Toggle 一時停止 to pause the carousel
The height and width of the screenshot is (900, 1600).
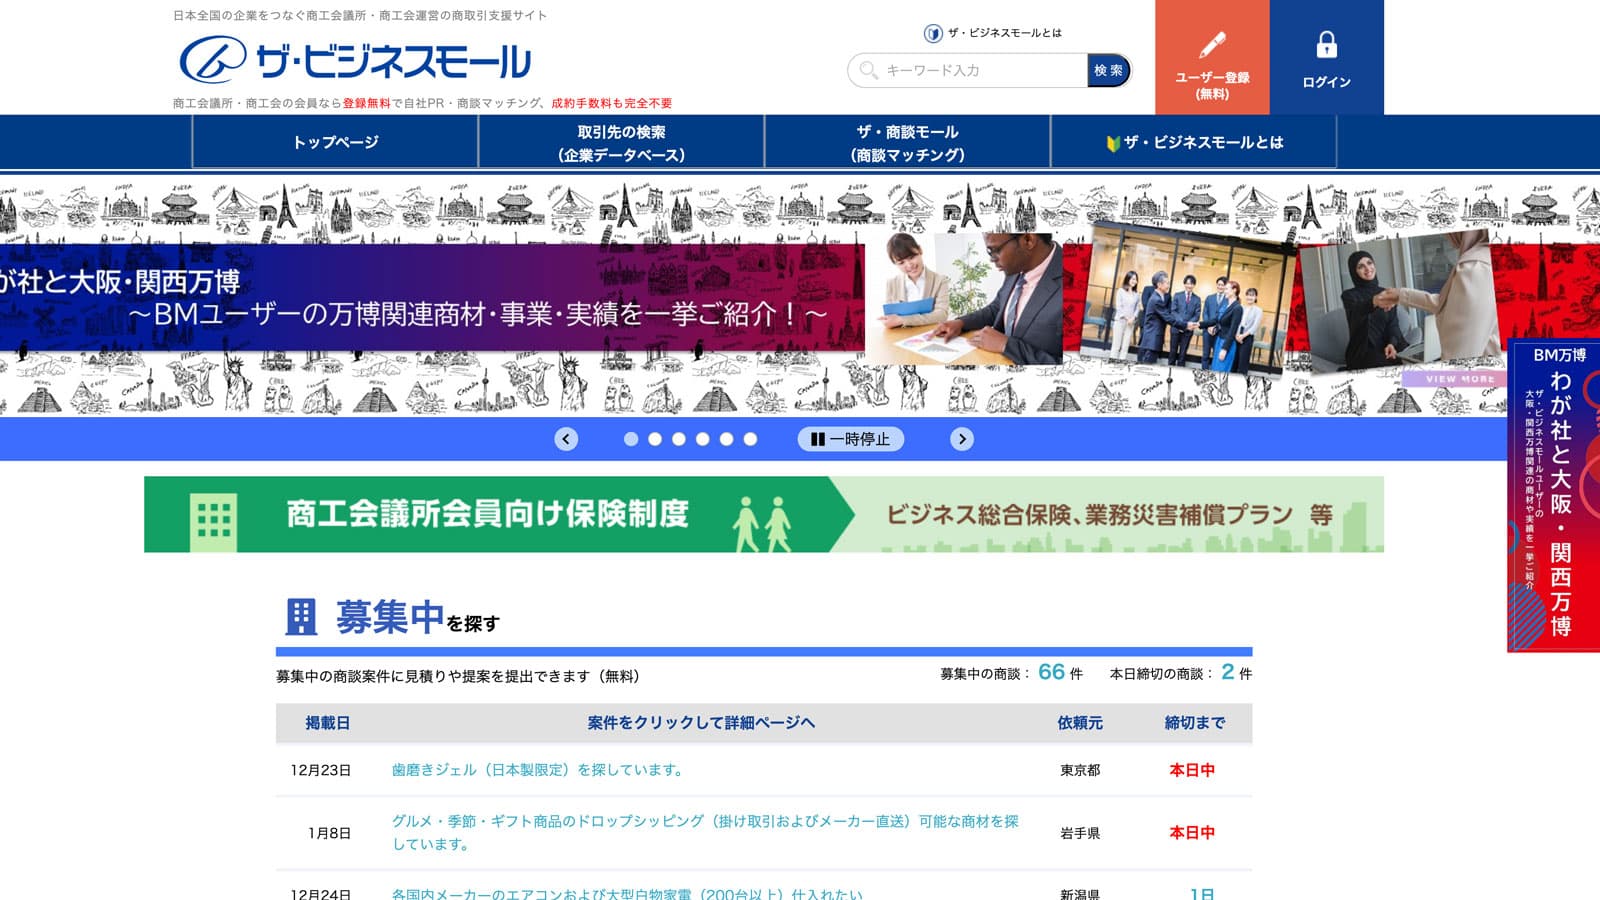tap(851, 439)
